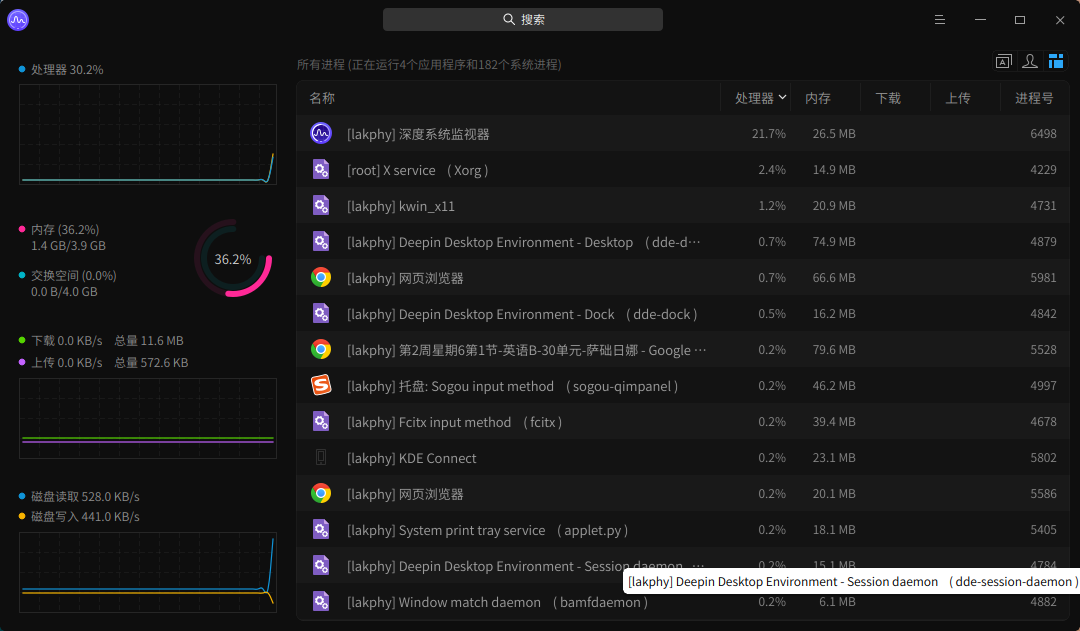Click the 深度系统监视器 process icon
Viewport: 1080px width, 631px height.
point(321,133)
